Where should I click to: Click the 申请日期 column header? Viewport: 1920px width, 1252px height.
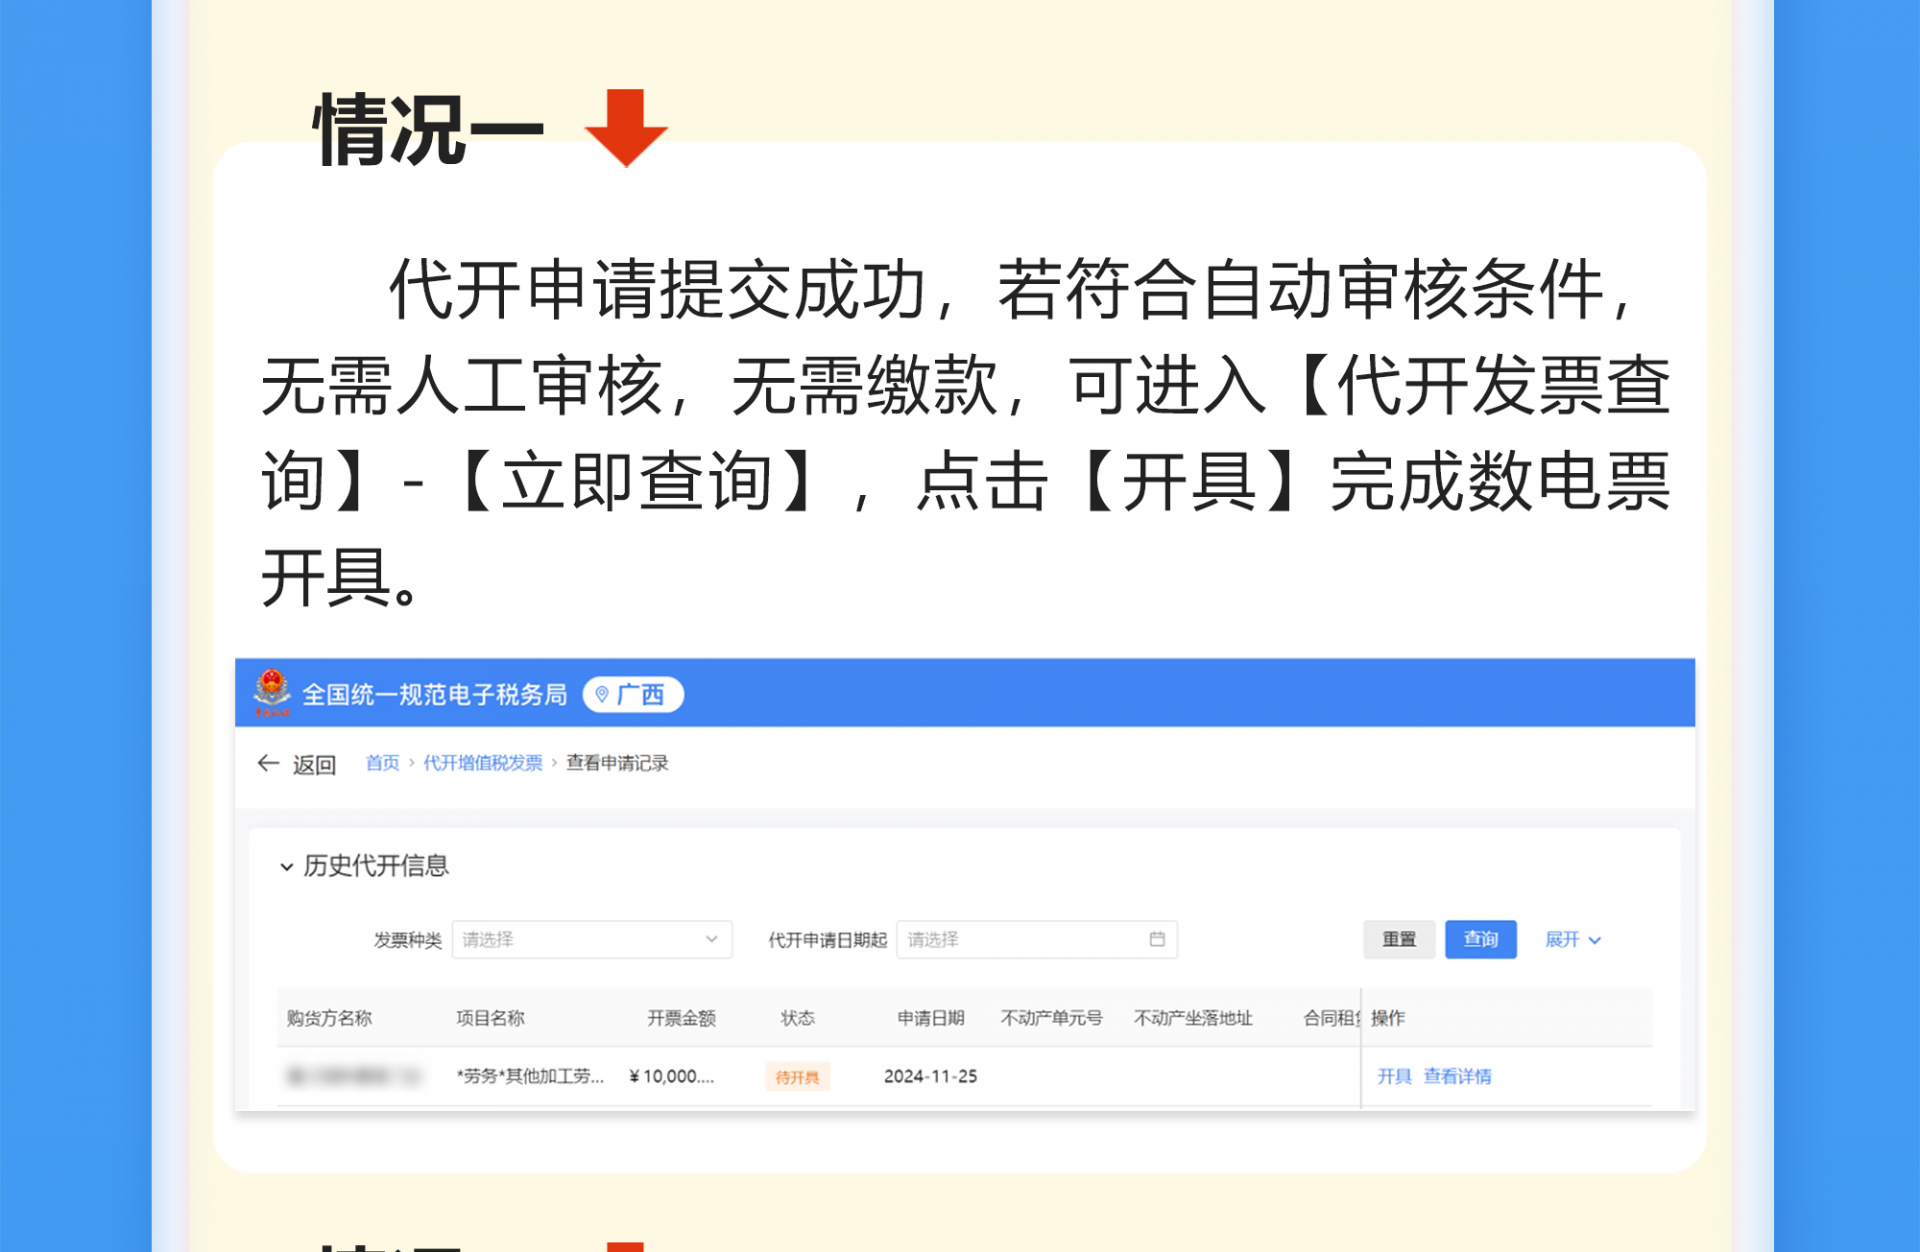pyautogui.click(x=930, y=1018)
